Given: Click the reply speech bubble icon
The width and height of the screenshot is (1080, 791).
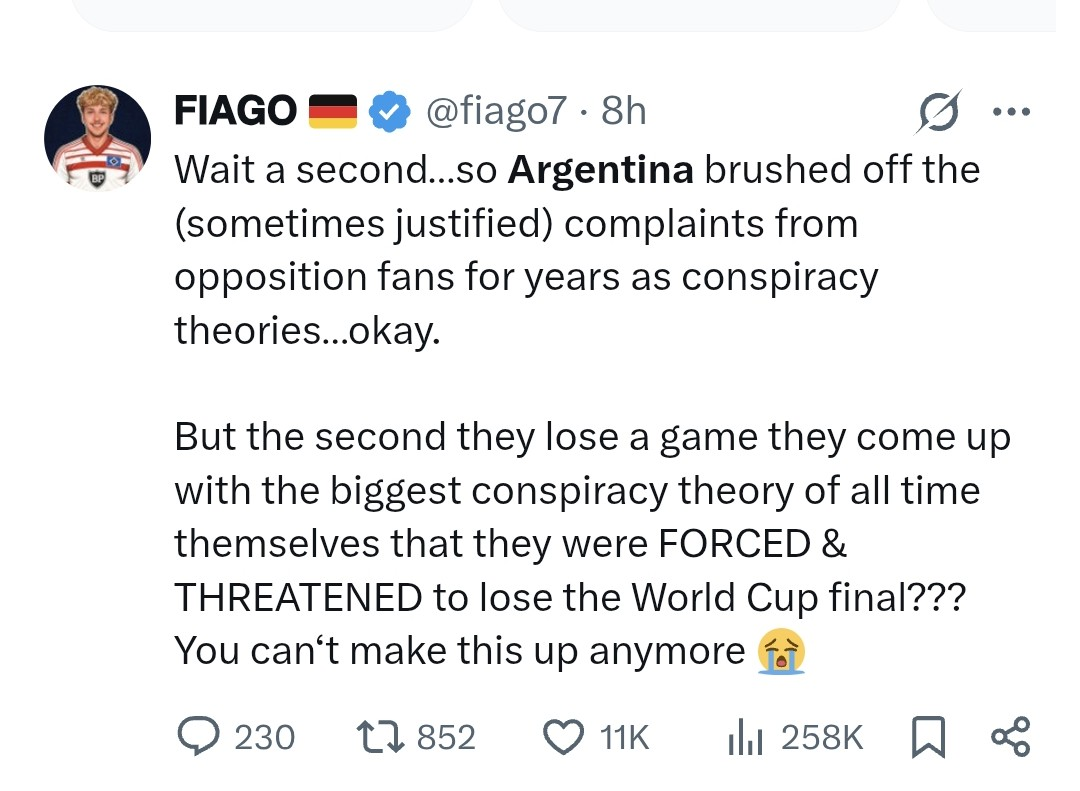Looking at the screenshot, I should [199, 737].
